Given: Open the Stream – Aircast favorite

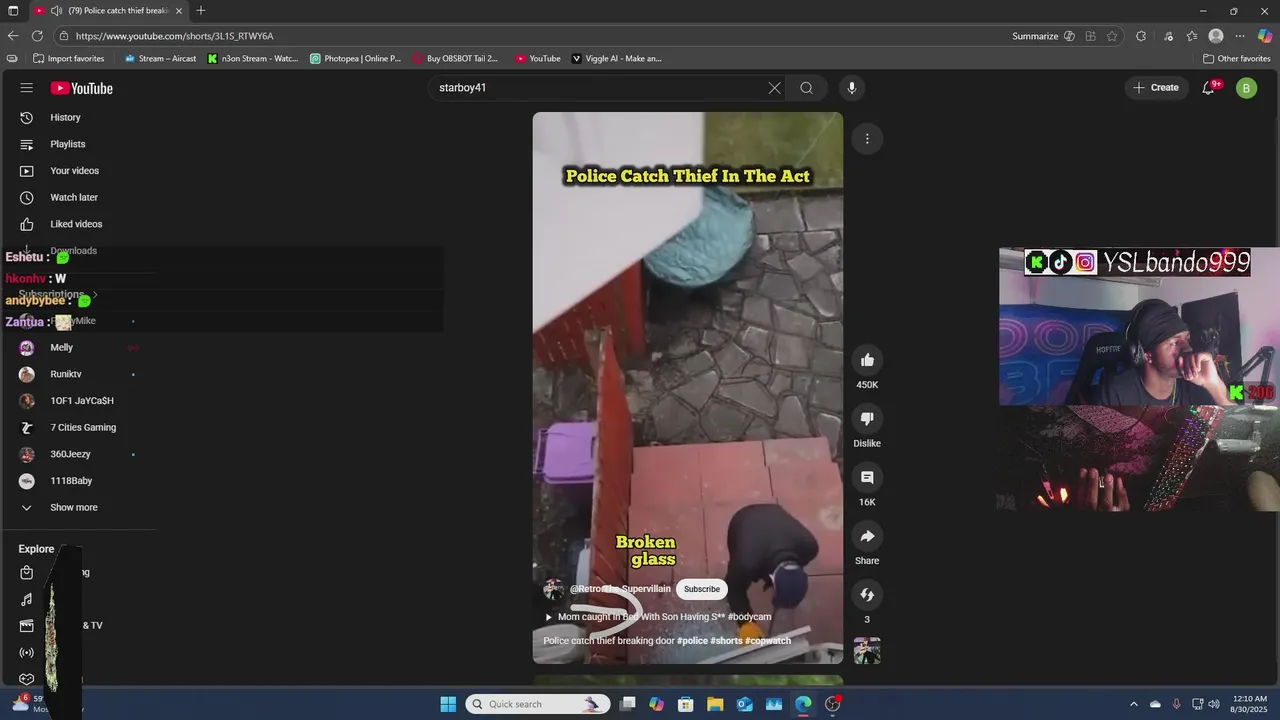Looking at the screenshot, I should pos(160,59).
